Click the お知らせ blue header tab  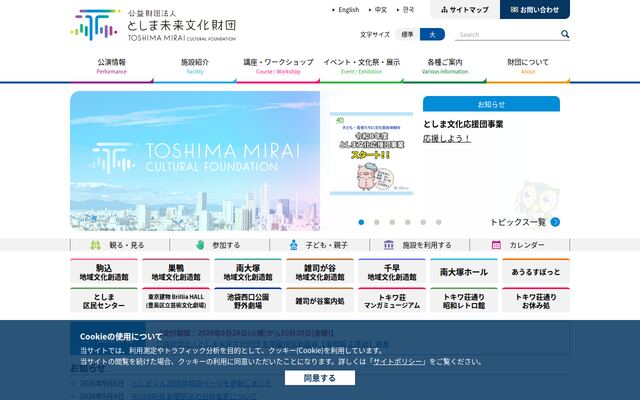[x=491, y=104]
